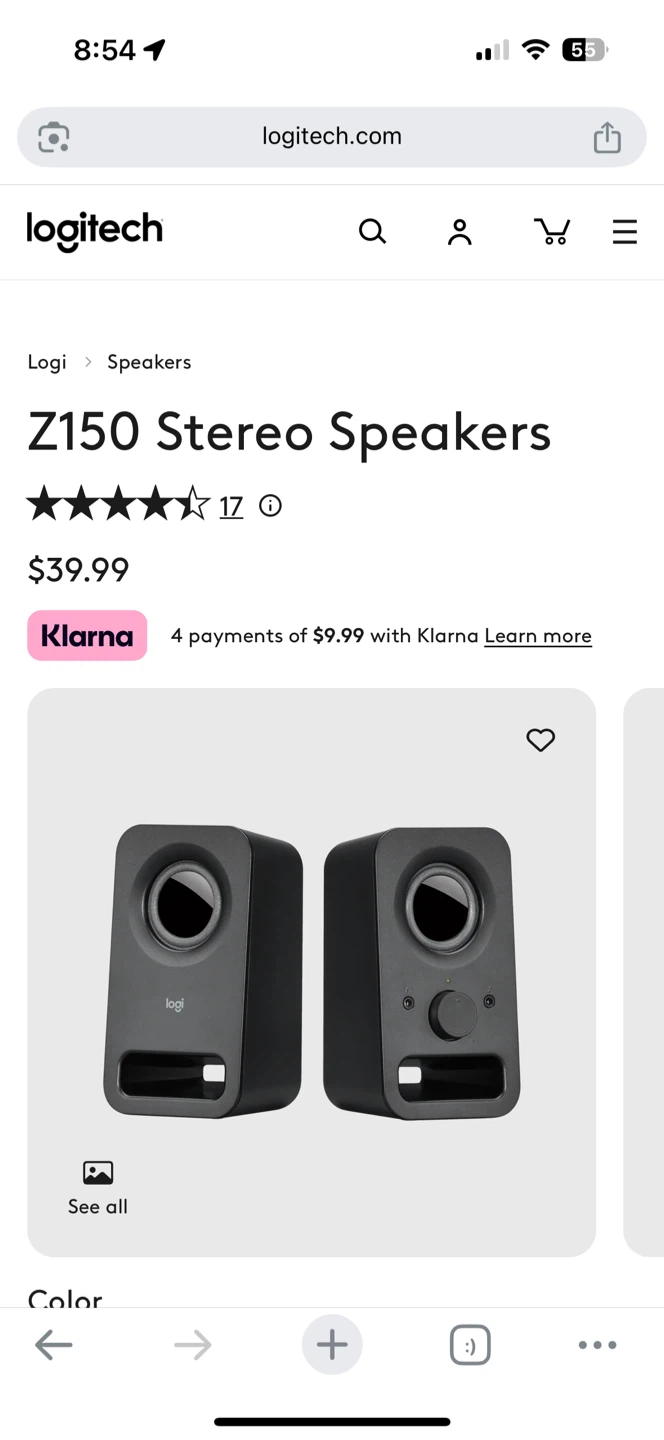Go back with browser back arrow

54,1345
